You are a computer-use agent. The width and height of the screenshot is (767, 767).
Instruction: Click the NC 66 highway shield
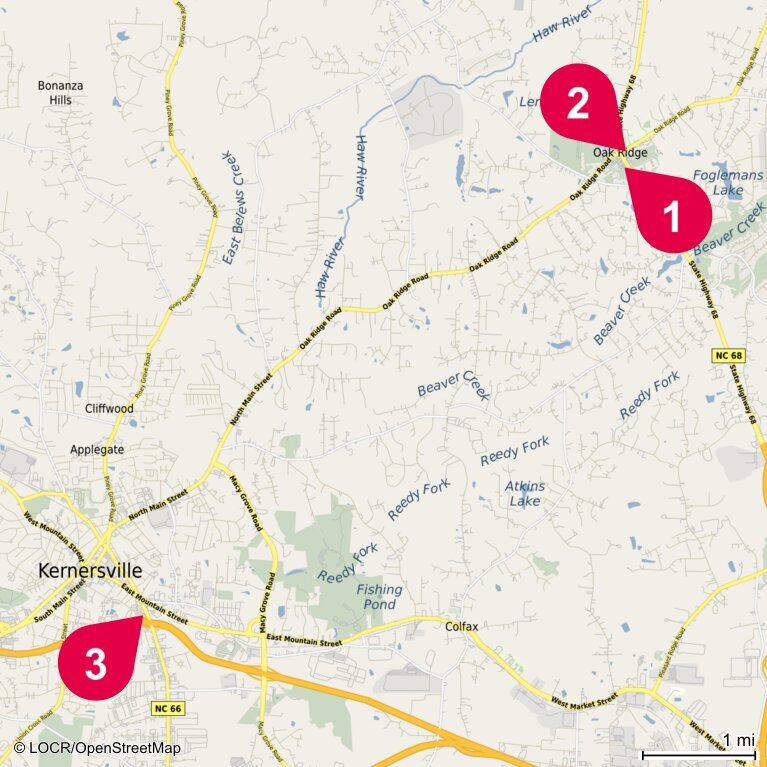pyautogui.click(x=168, y=708)
